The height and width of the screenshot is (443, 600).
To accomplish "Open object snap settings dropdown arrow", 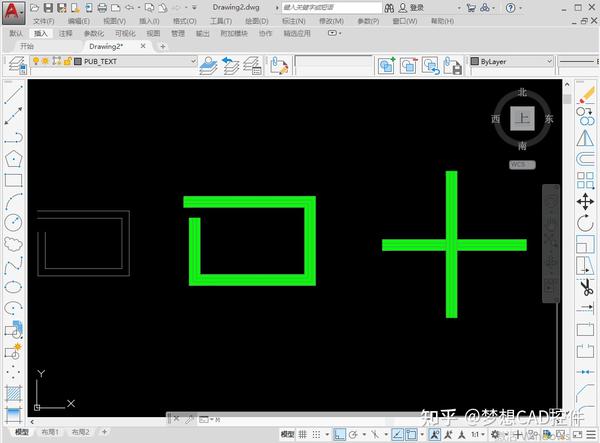I will [x=422, y=434].
